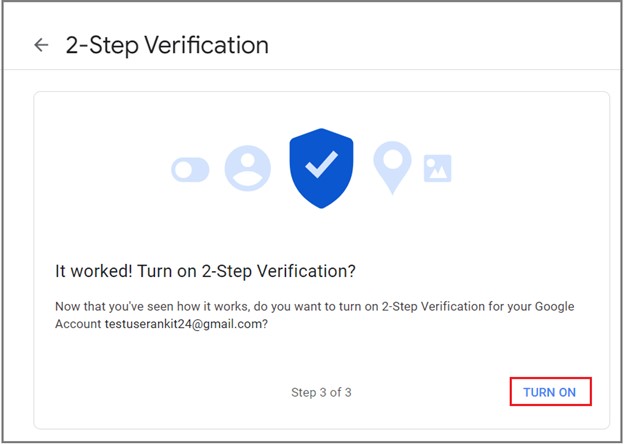The image size is (624, 444).
Task: Click 'Verification?' at the end of the heading
Action: pyautogui.click(x=306, y=271)
